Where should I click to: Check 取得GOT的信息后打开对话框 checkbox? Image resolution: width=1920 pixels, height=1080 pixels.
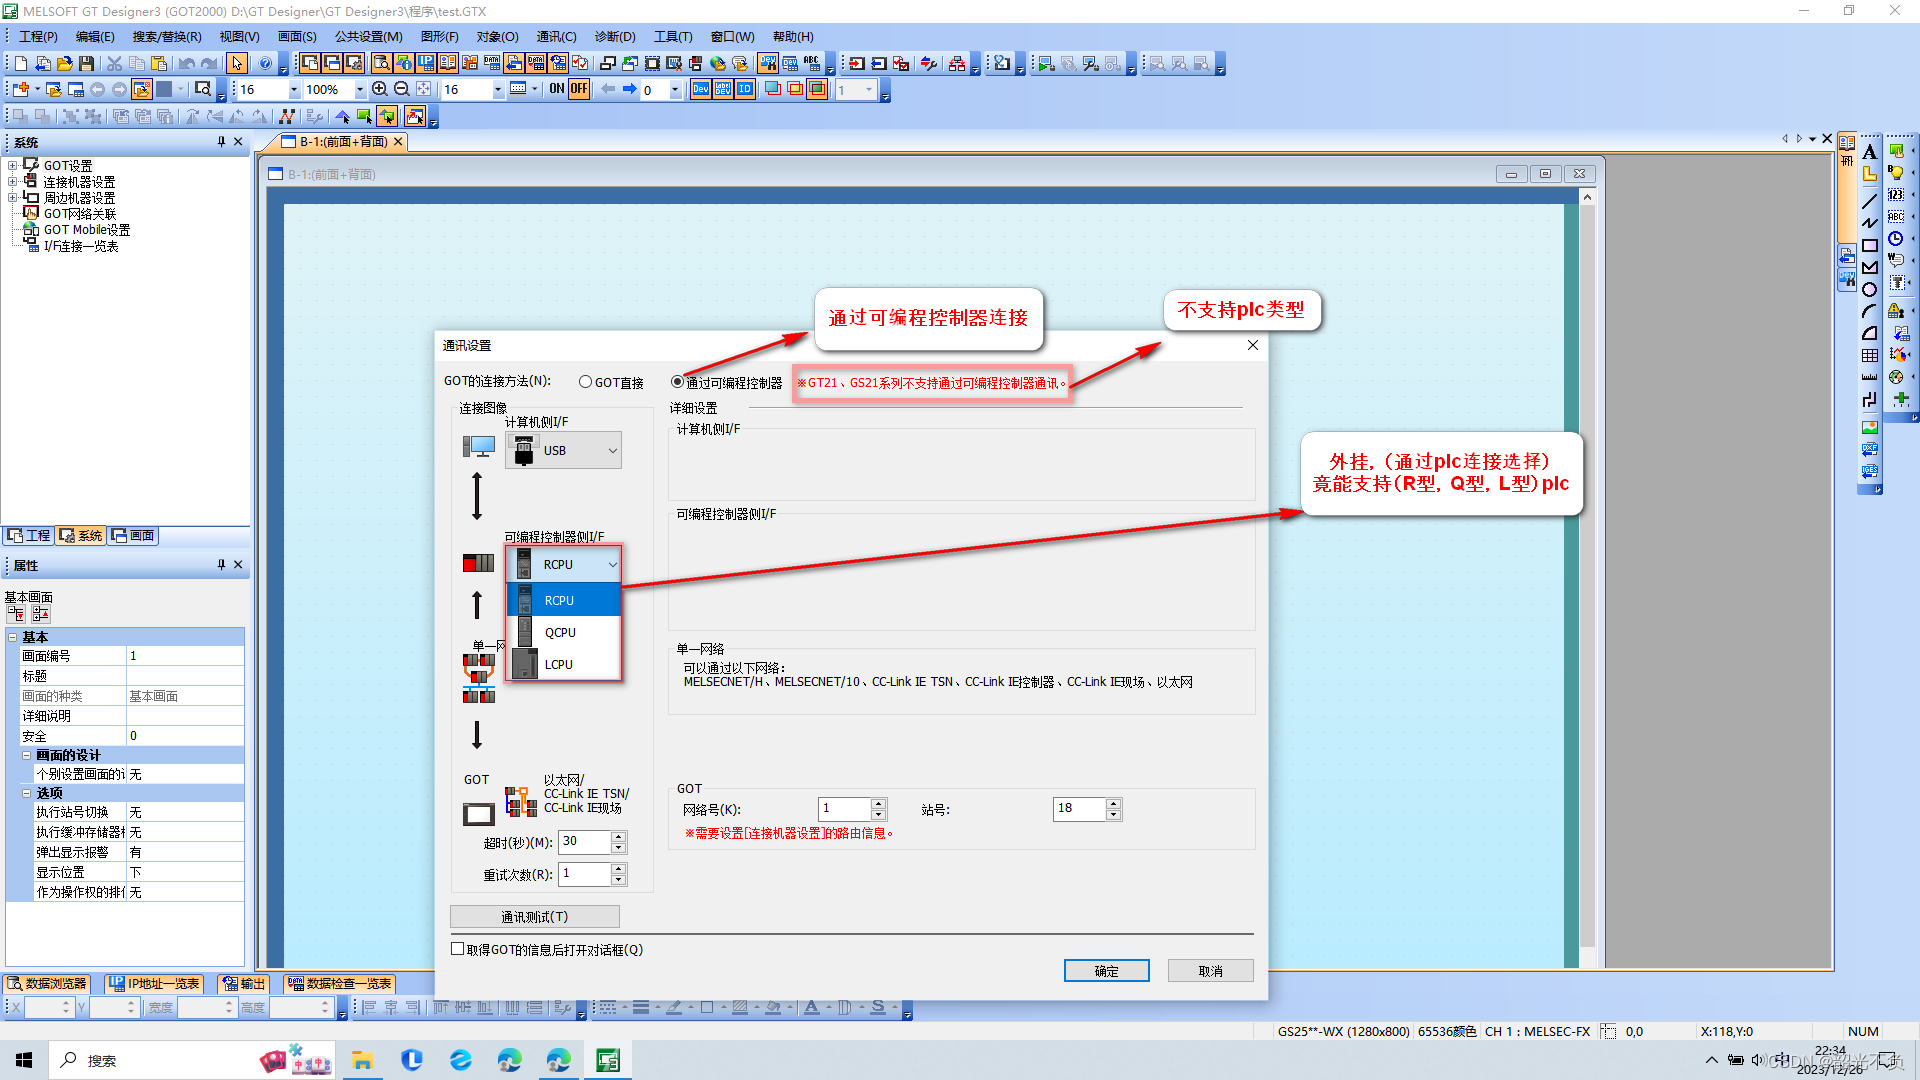coord(458,949)
